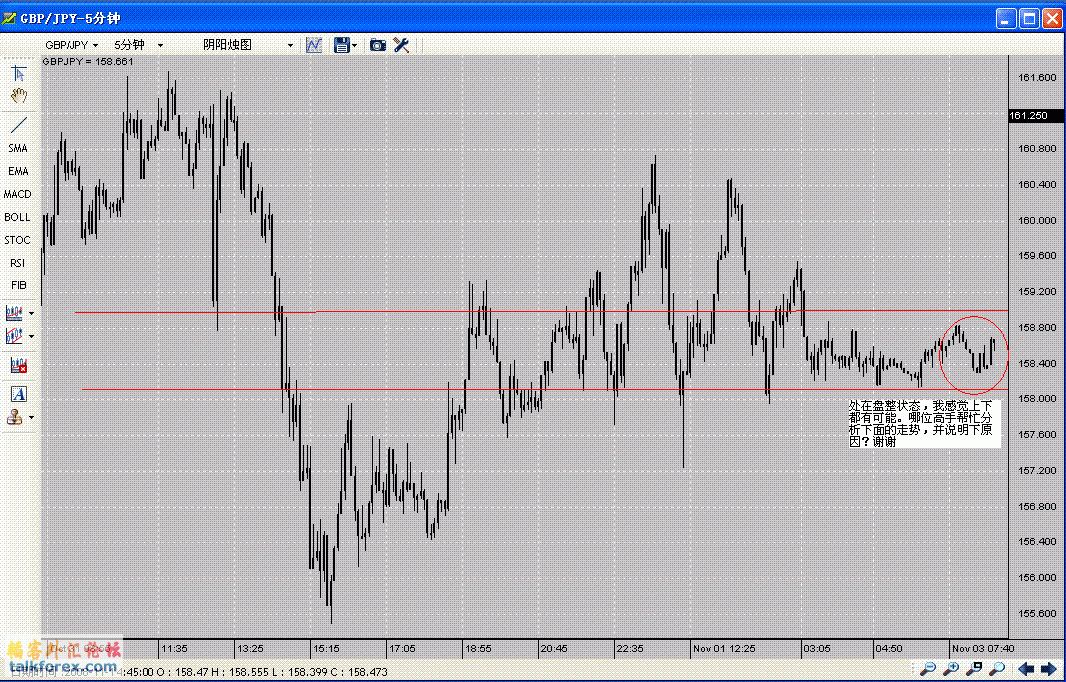Viewport: 1066px width, 682px height.
Task: Open the 5分钟 timeframe dropdown
Action: coord(138,45)
